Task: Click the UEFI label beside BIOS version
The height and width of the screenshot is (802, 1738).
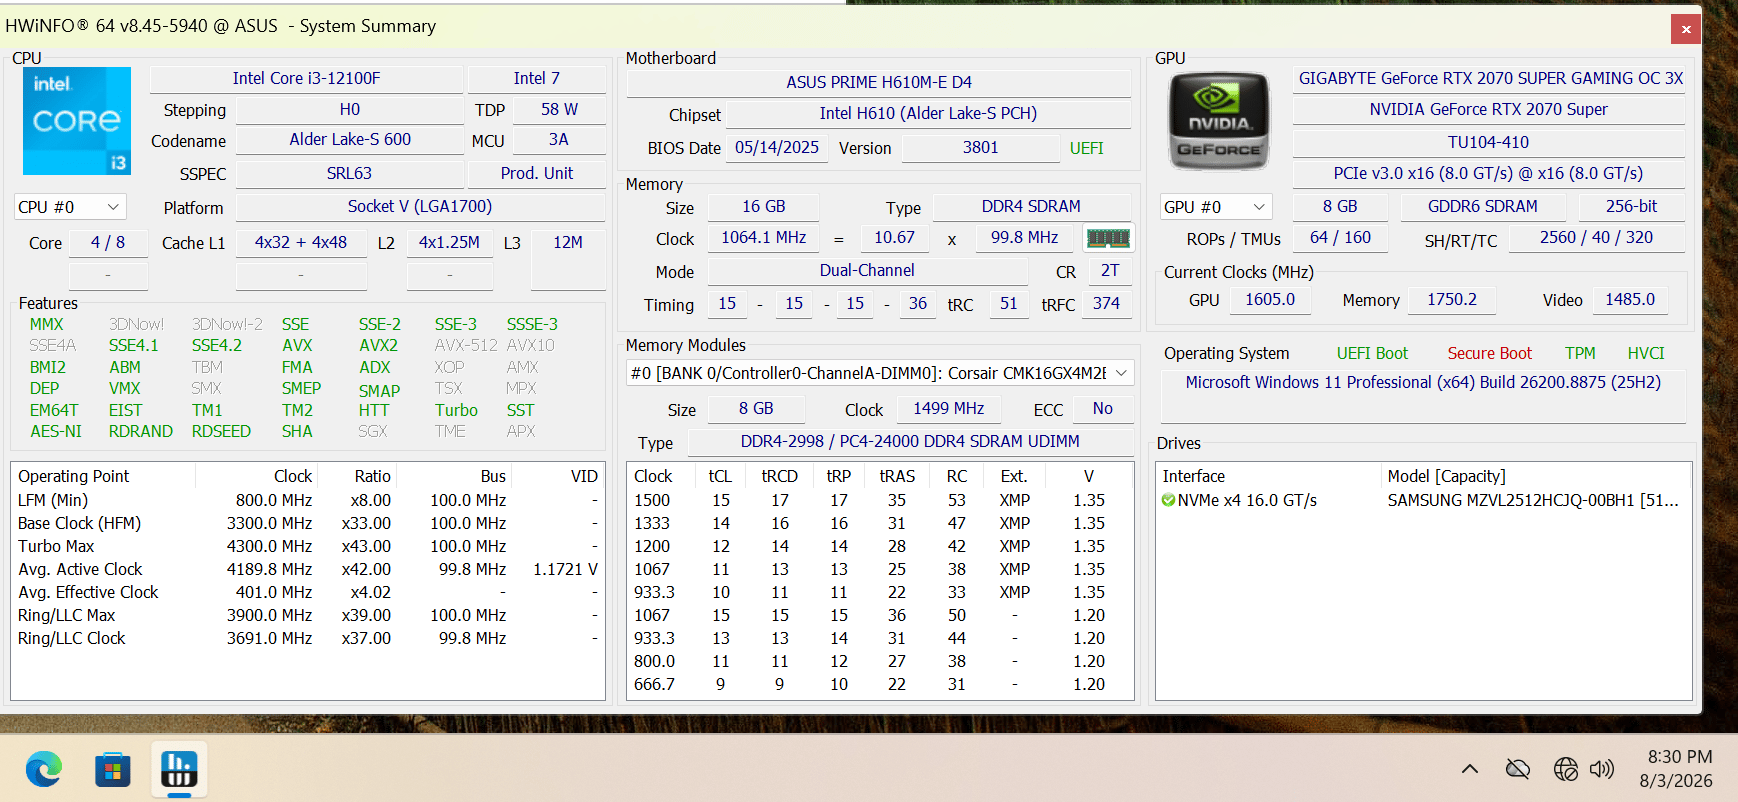Action: click(x=1086, y=148)
